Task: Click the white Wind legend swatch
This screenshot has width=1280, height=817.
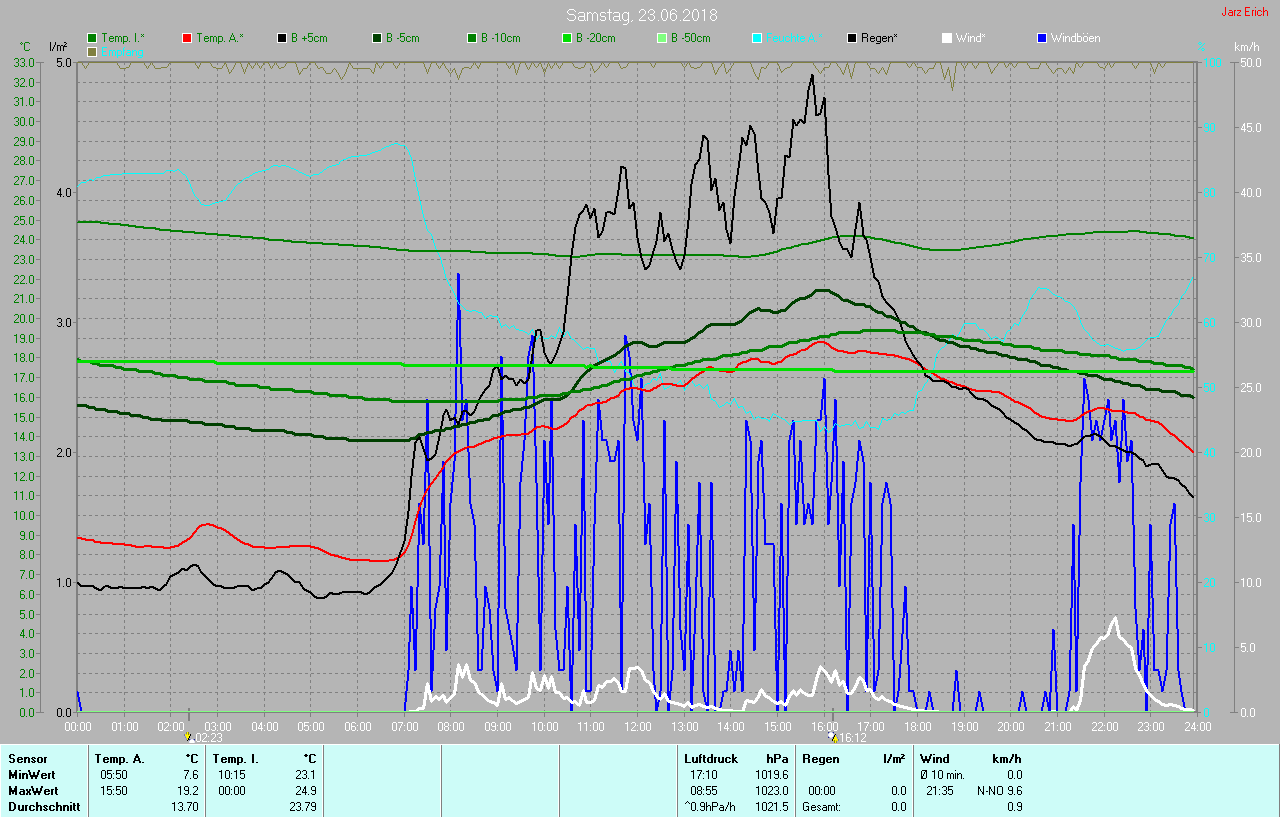Action: 947,38
